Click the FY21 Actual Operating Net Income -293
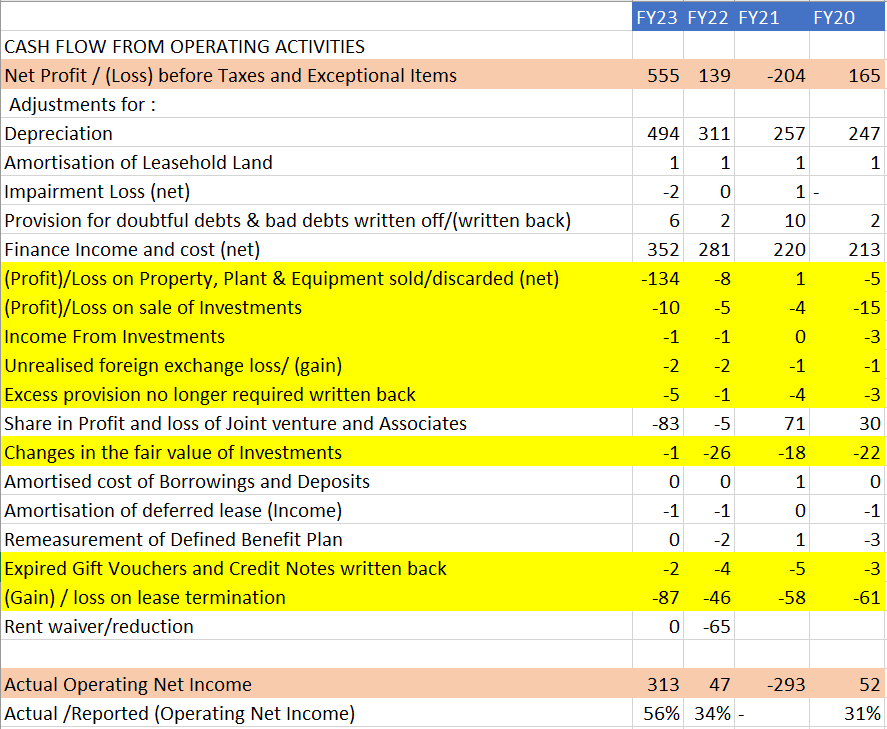The width and height of the screenshot is (887, 729). click(786, 684)
